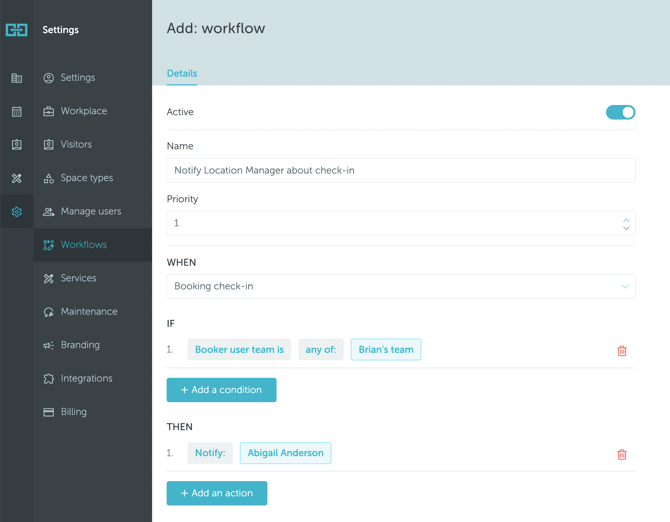670x522 pixels.
Task: Increase the Priority stepper value
Action: [626, 219]
